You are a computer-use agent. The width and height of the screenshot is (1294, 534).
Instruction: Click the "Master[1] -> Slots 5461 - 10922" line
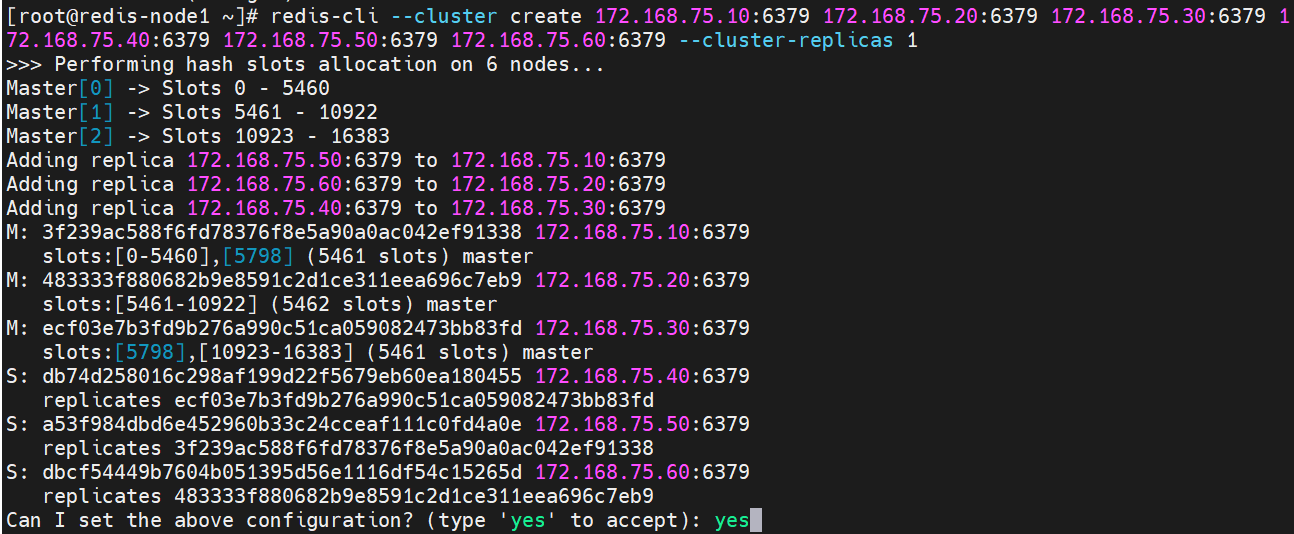tap(192, 112)
